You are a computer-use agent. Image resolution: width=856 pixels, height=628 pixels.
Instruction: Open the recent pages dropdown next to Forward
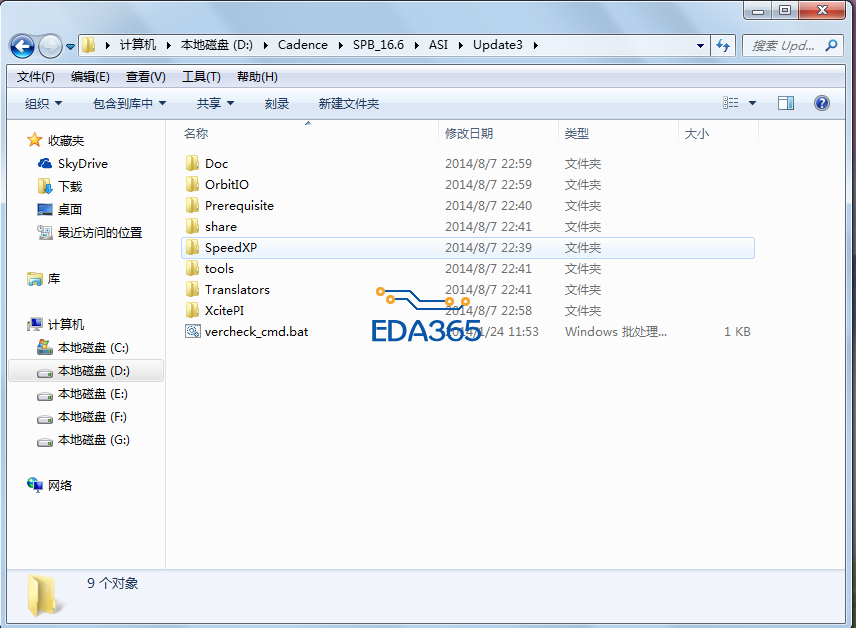(x=70, y=47)
